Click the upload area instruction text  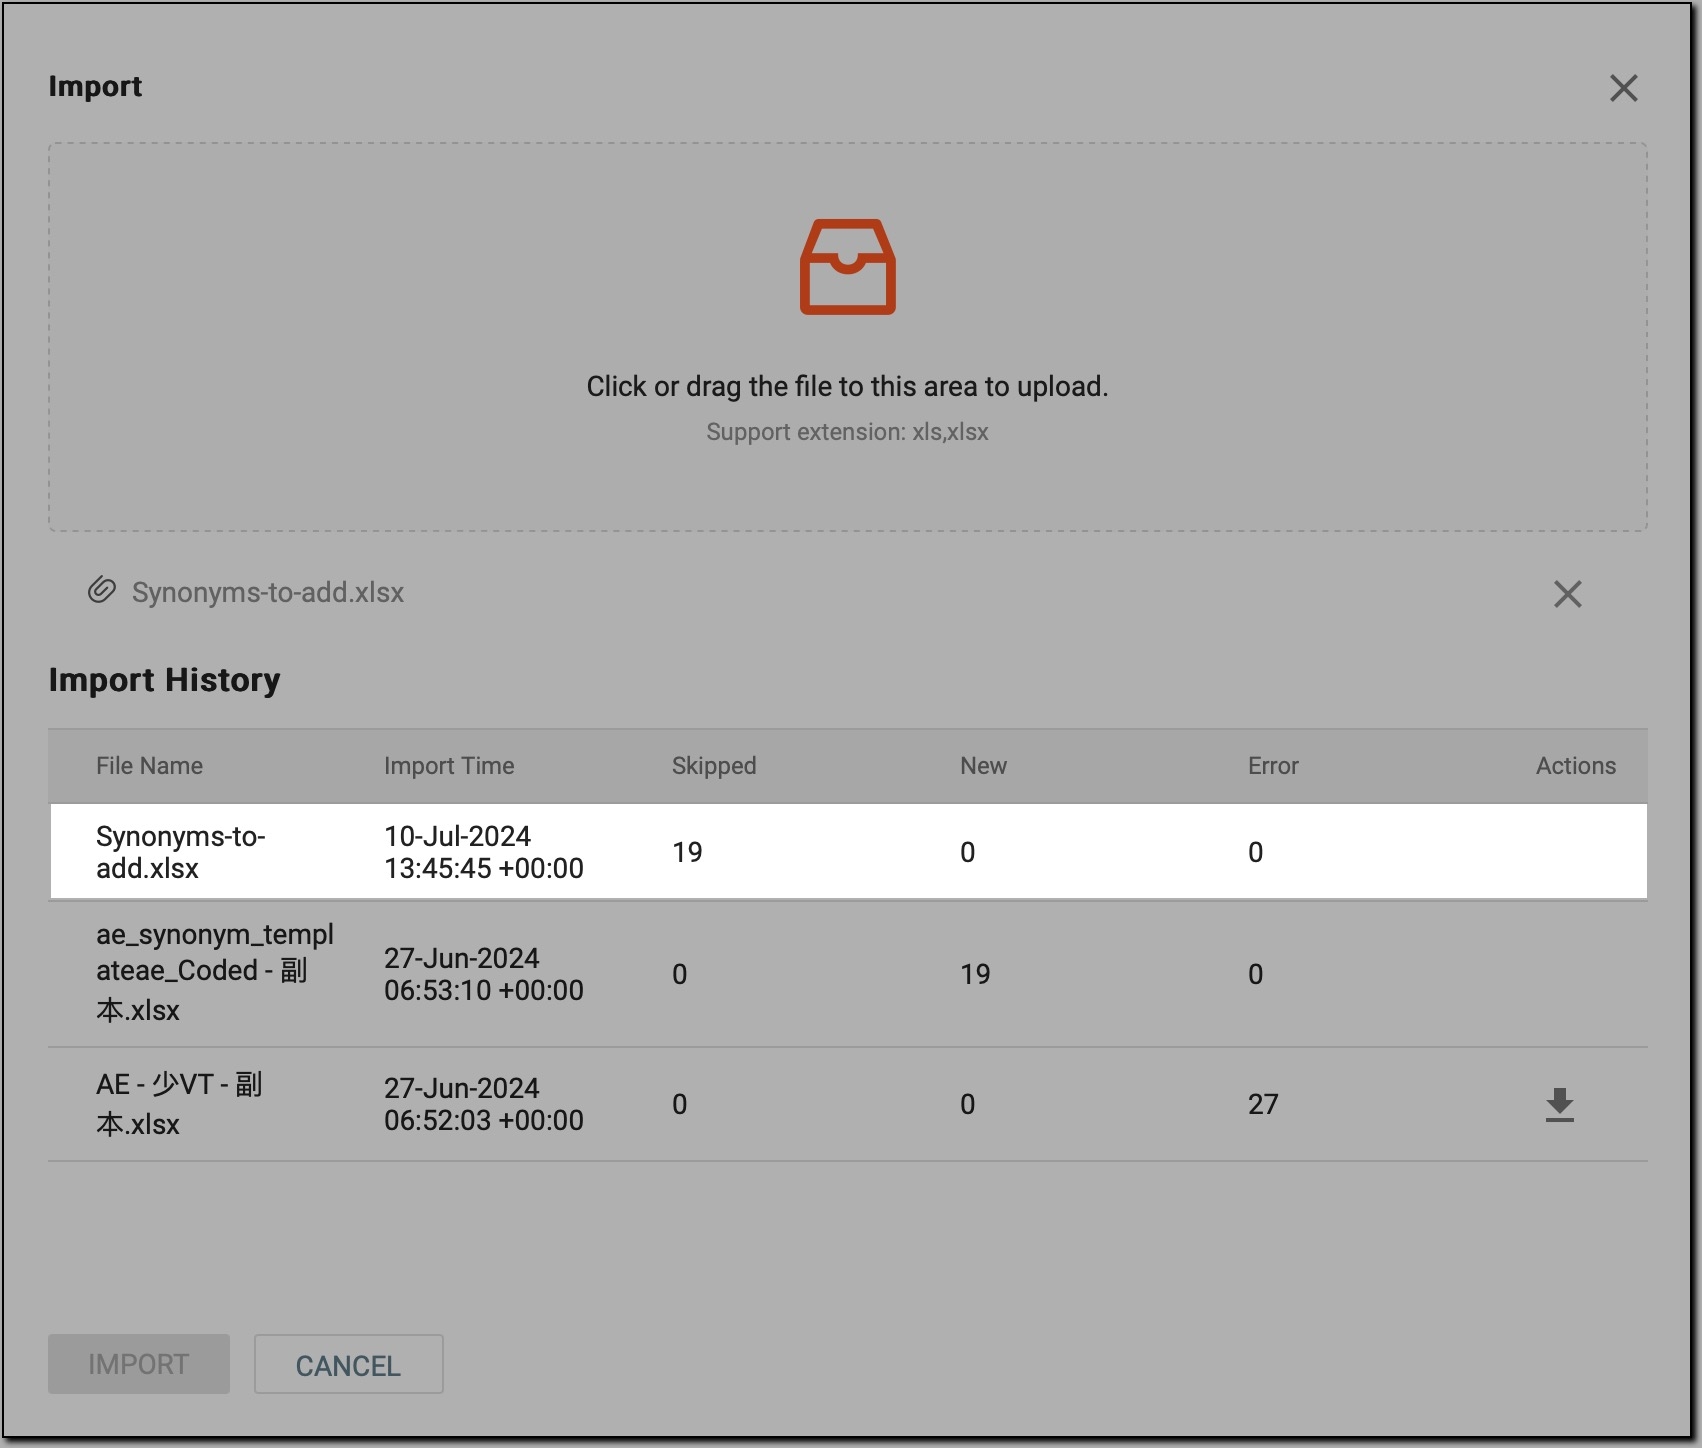[x=847, y=386]
